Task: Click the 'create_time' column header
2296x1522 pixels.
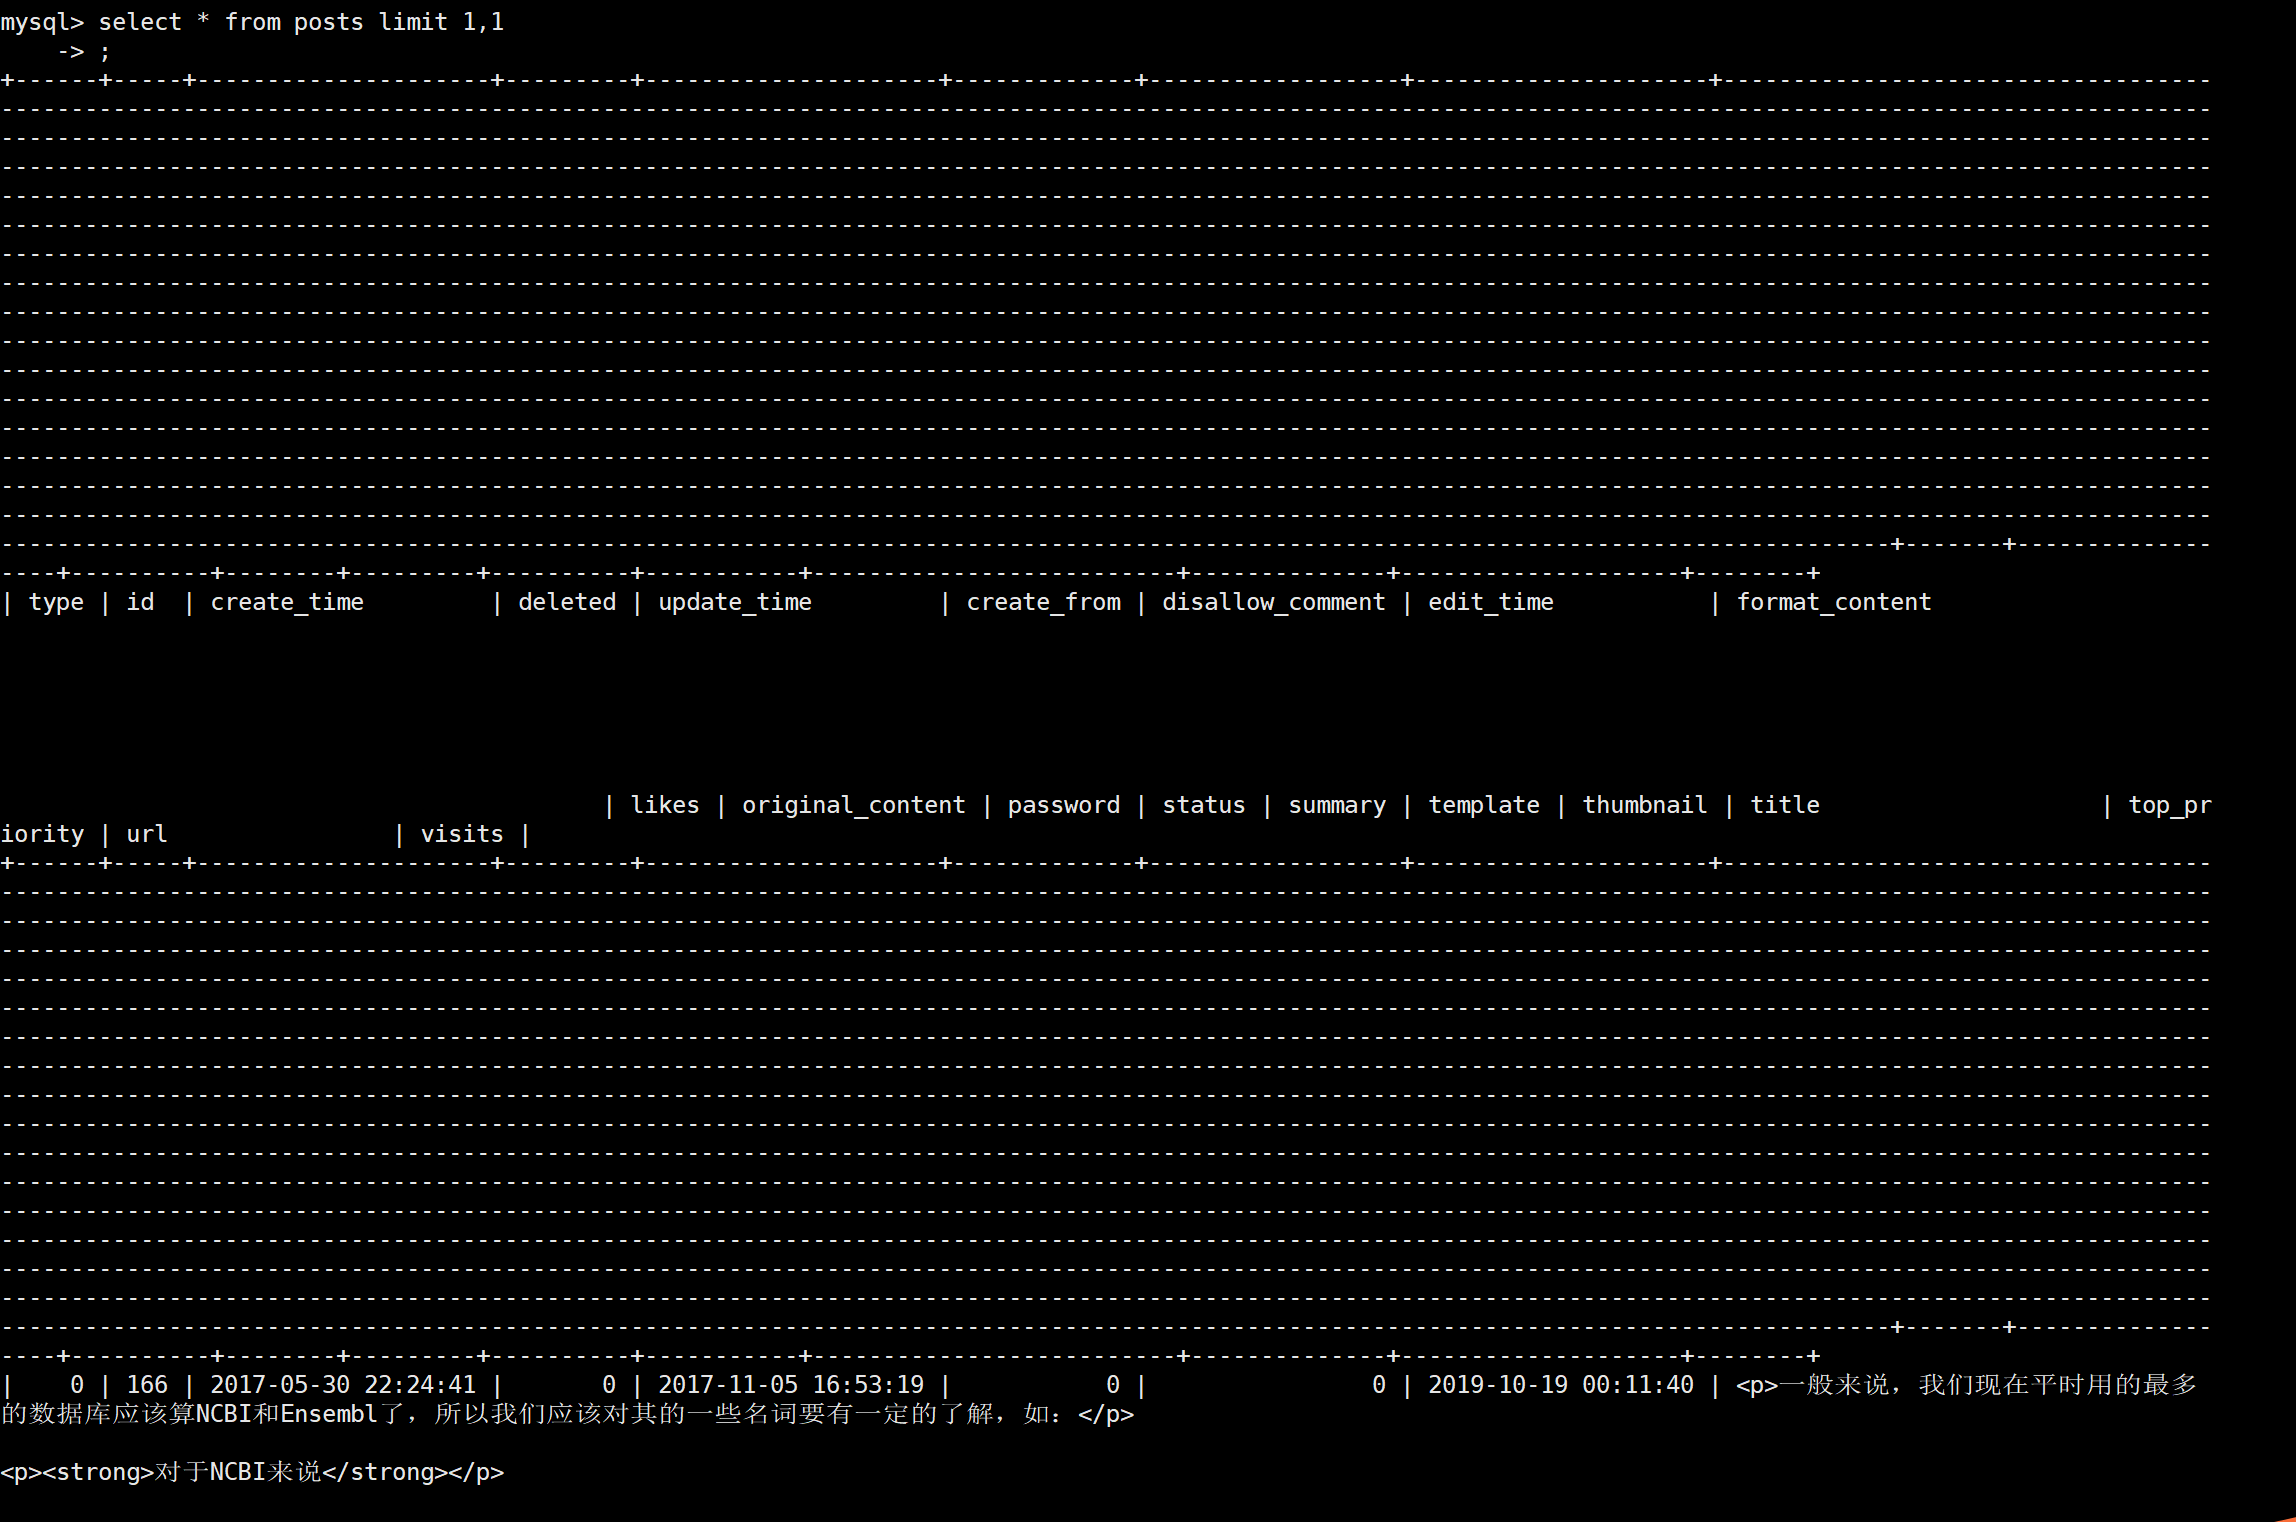Action: coord(287,602)
